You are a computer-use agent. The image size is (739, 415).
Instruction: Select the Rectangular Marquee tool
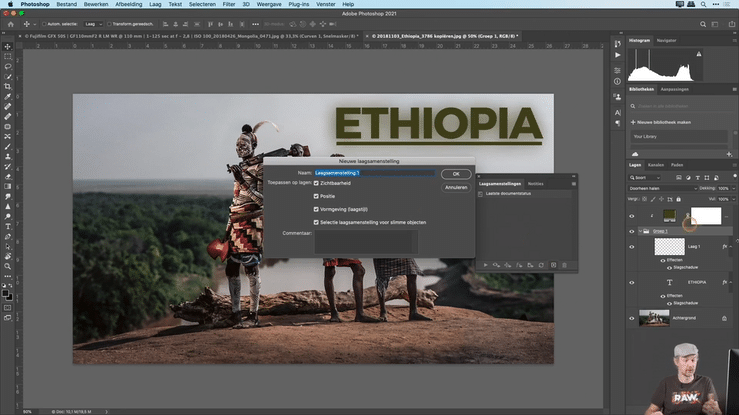click(x=8, y=57)
